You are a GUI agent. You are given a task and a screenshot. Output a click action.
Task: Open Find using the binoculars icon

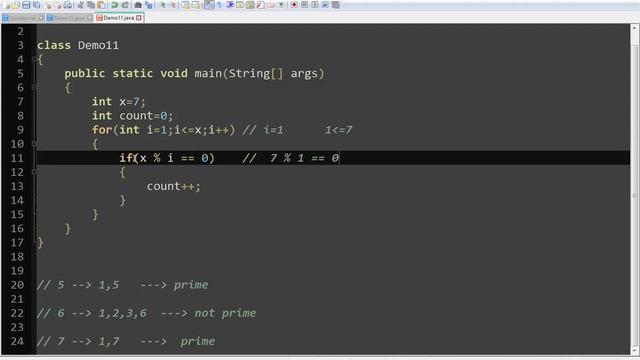click(x=138, y=5)
